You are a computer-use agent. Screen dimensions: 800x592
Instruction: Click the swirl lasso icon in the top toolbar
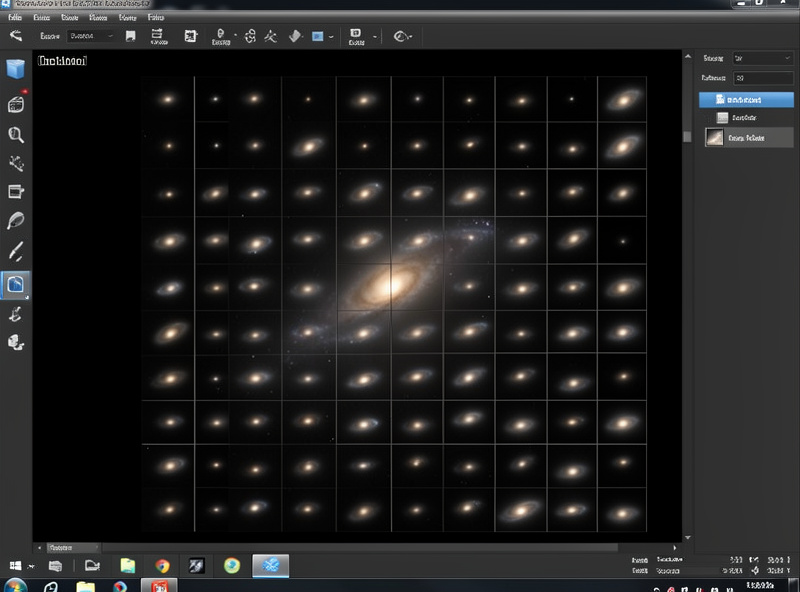tap(250, 36)
